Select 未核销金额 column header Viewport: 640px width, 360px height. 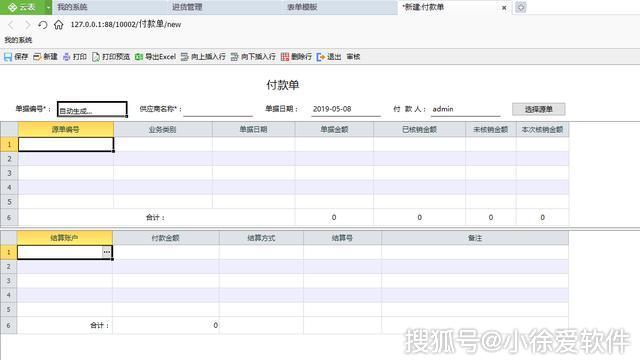click(491, 129)
